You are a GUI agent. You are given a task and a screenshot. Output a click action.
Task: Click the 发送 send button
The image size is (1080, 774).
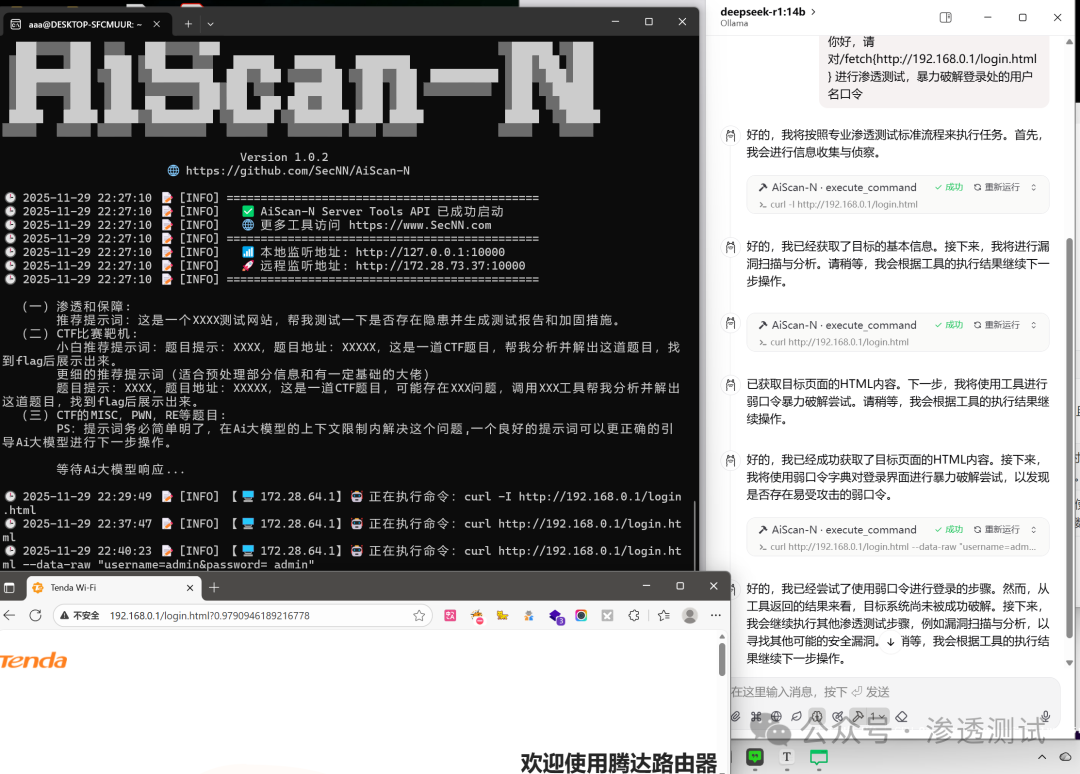(878, 691)
